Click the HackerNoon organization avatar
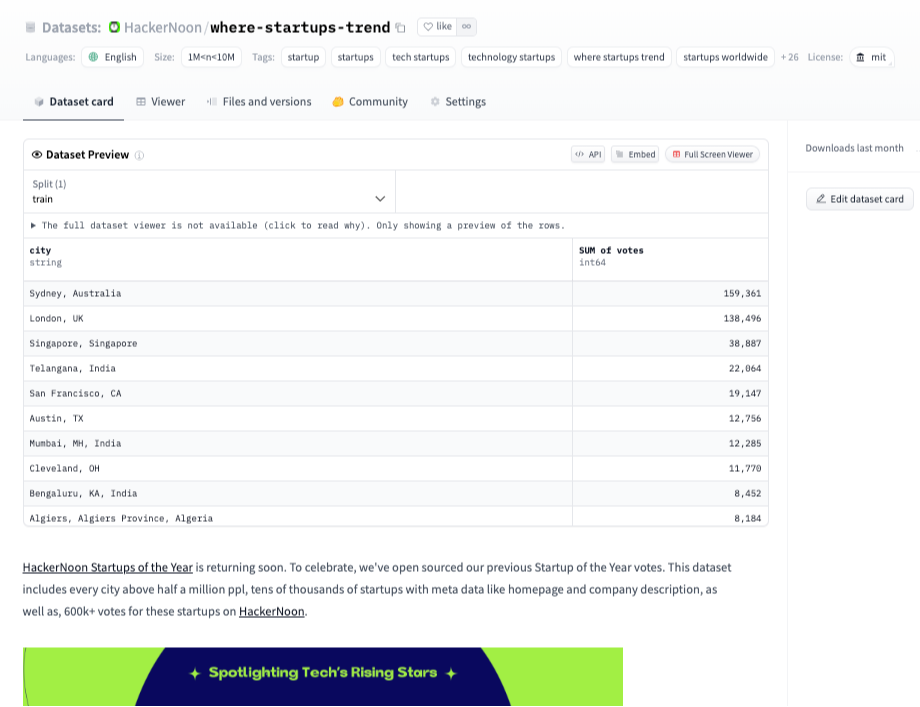 [x=112, y=27]
